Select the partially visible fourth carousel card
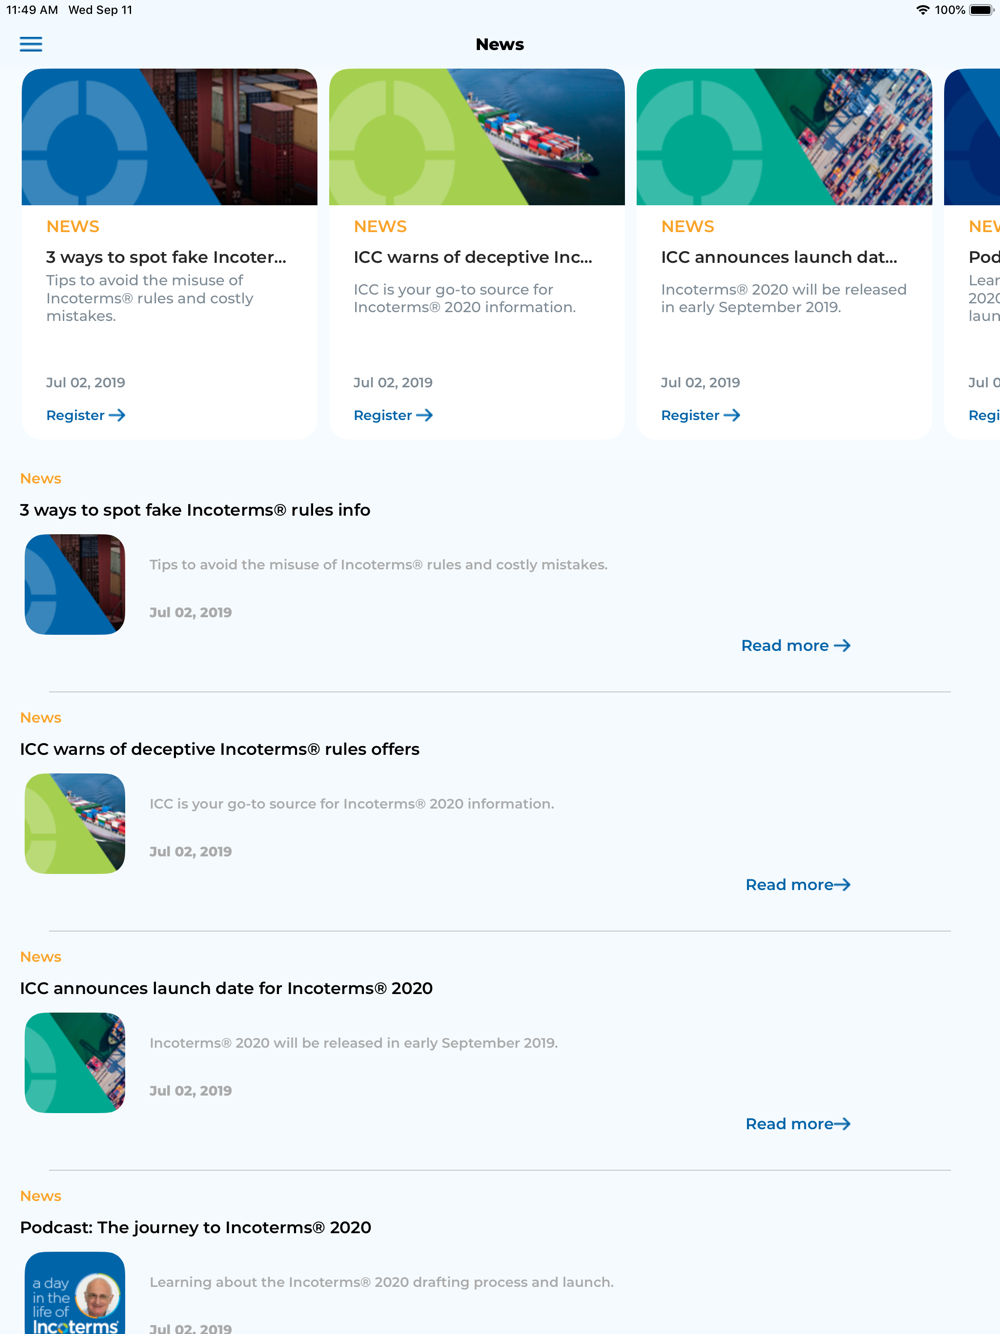Screen dimensions: 1000x1334 972,254
